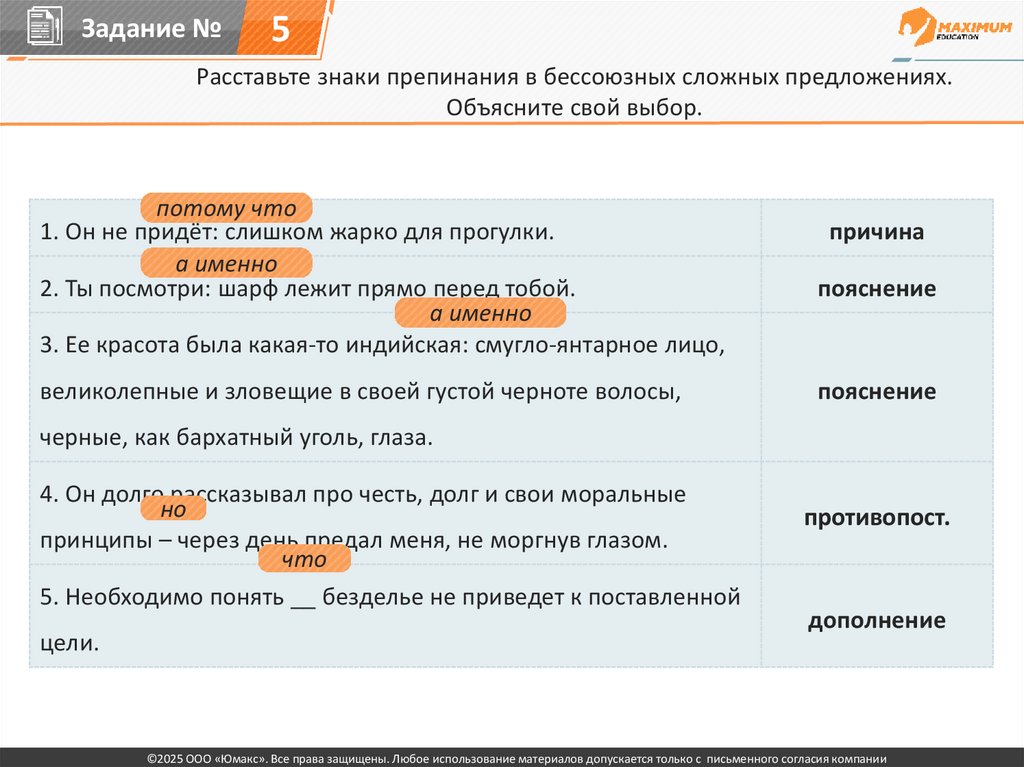Screen dimensions: 1024x767
Task: Click the orange 'что' label
Action: tap(304, 559)
